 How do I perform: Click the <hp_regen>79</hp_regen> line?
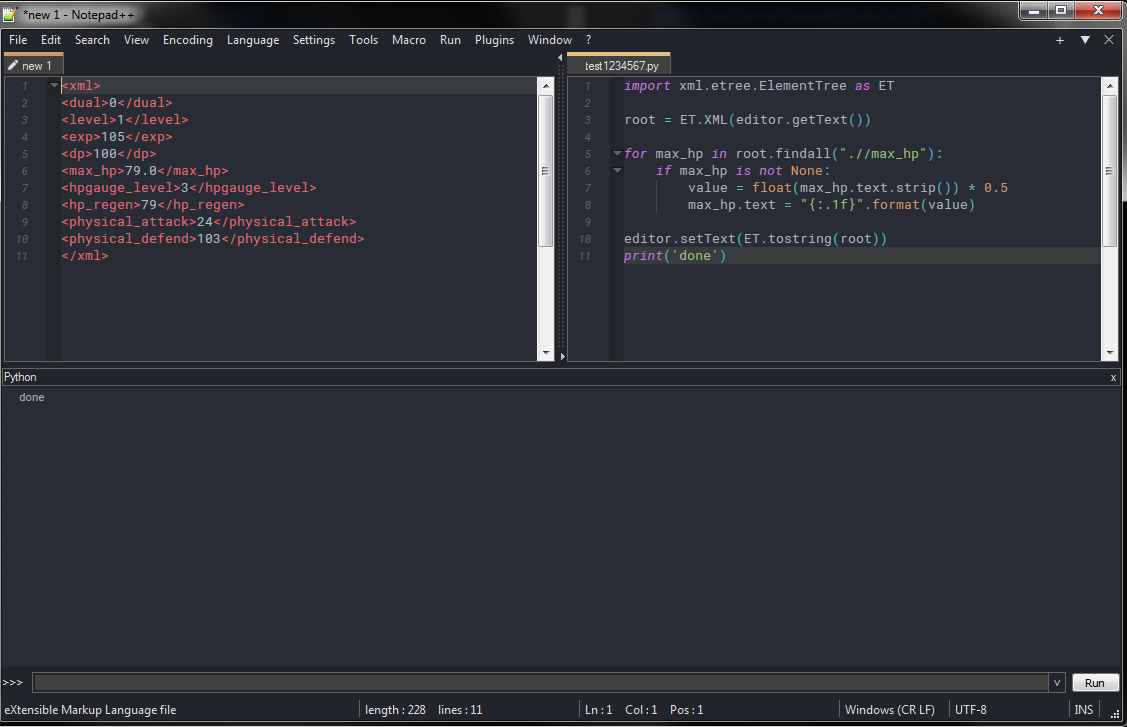153,205
